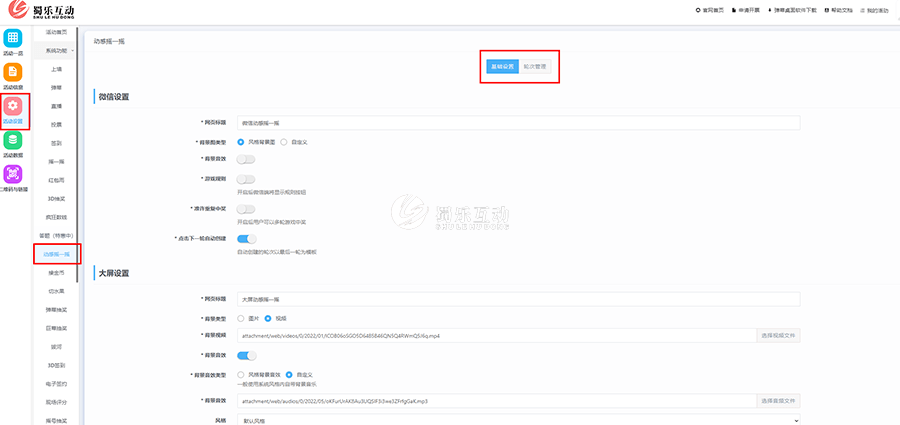The height and width of the screenshot is (425, 900).
Task: Click the 大屏动感摇一摇 page title field
Action: (x=518, y=299)
